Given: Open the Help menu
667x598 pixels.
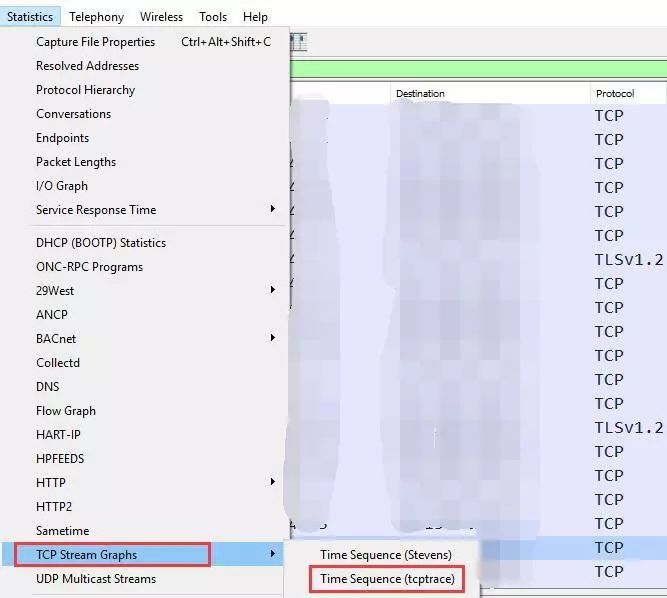Looking at the screenshot, I should click(255, 17).
